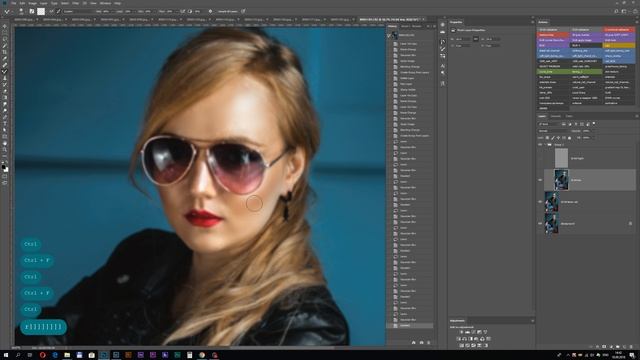Click the Pixel Layer Properties heading

tap(471, 30)
